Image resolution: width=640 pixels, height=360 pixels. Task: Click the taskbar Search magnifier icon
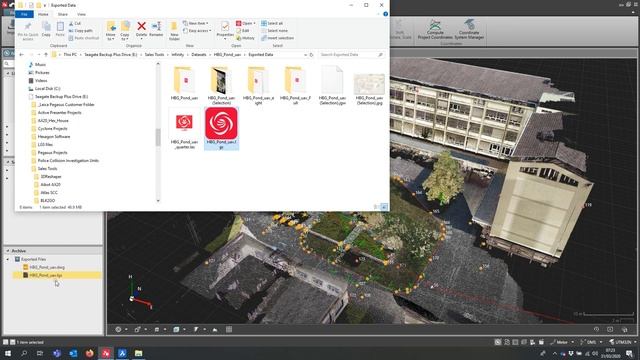click(24, 353)
